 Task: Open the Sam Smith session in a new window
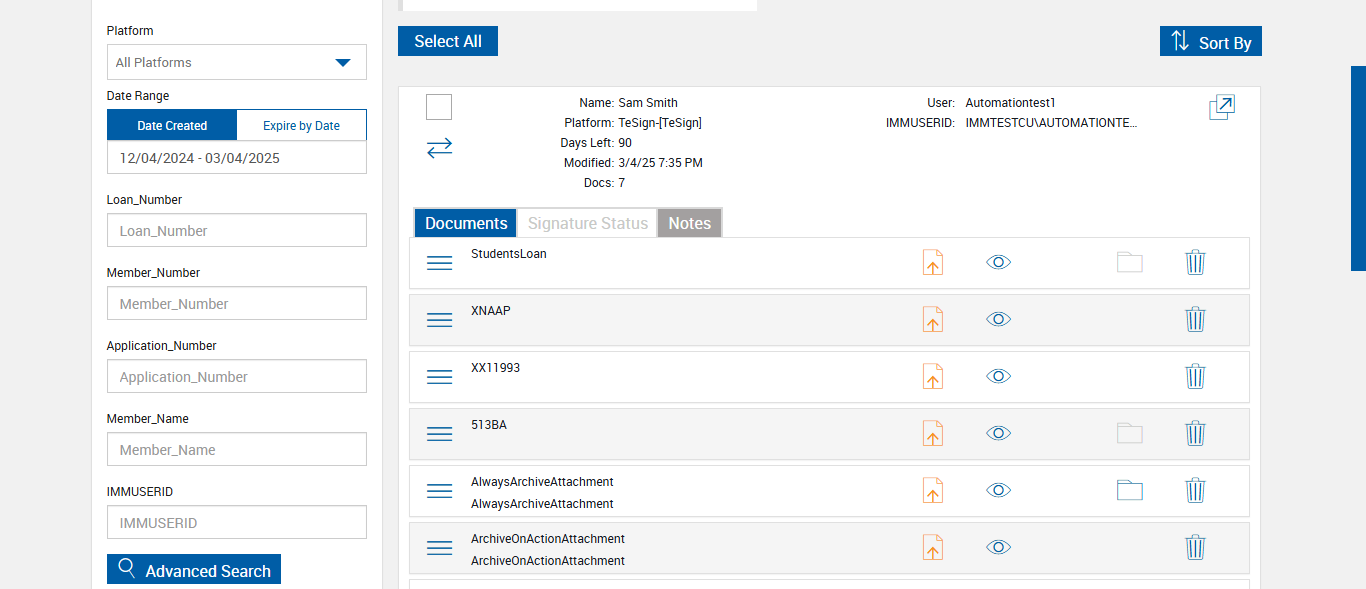[x=1222, y=107]
